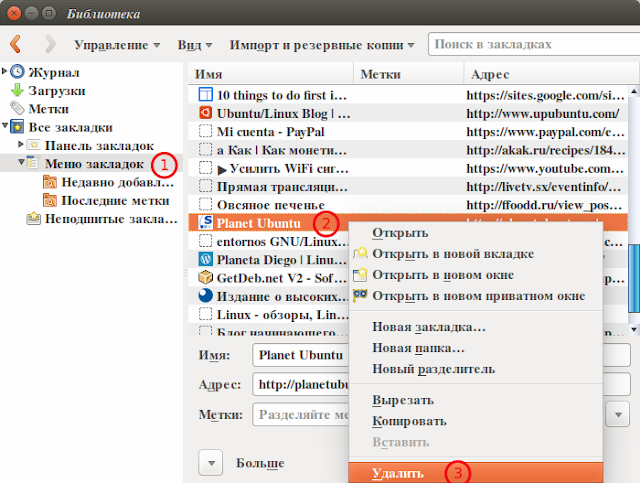Collapse the Меню закладок folder
The width and height of the screenshot is (640, 483).
tap(21, 162)
